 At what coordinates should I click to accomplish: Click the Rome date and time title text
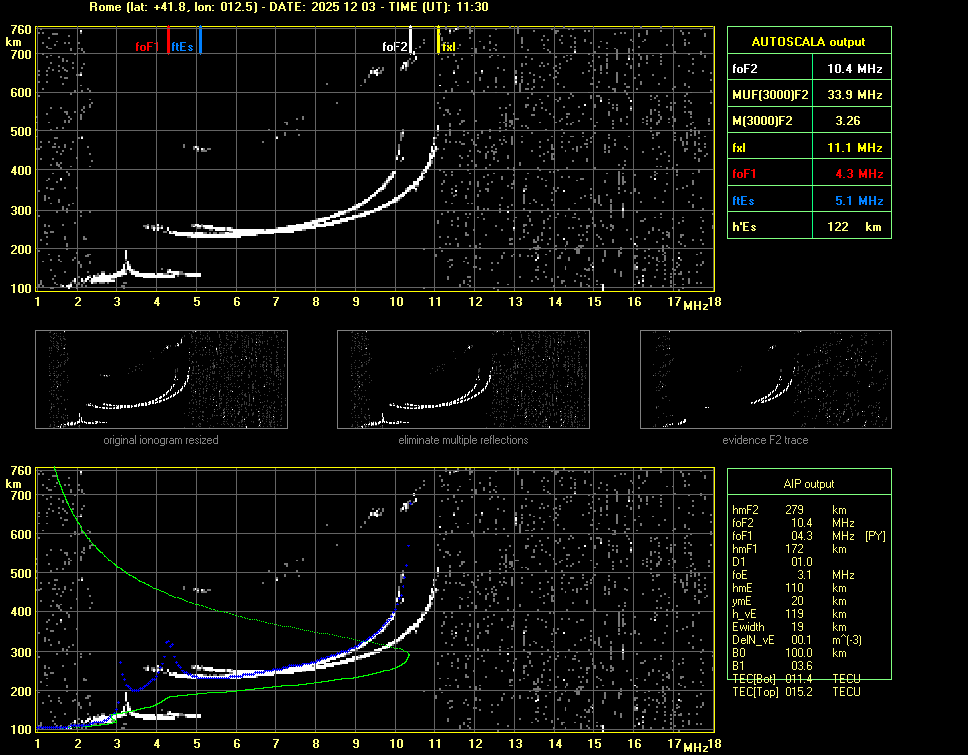coord(289,7)
